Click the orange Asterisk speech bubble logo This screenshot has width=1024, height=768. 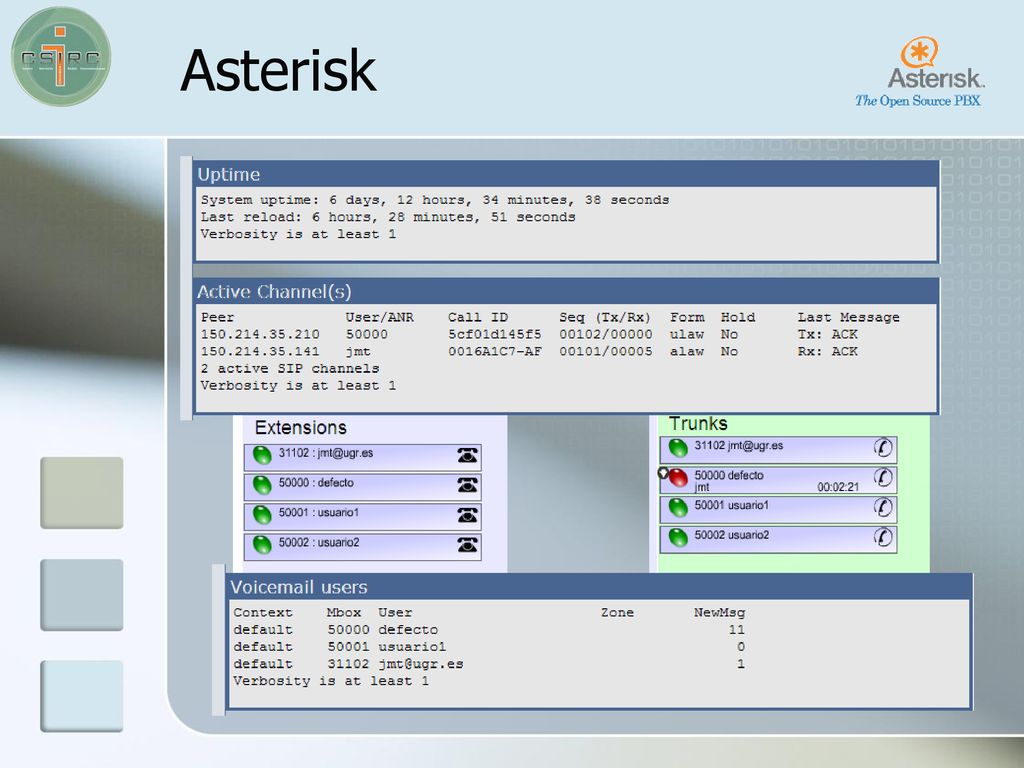click(x=920, y=52)
